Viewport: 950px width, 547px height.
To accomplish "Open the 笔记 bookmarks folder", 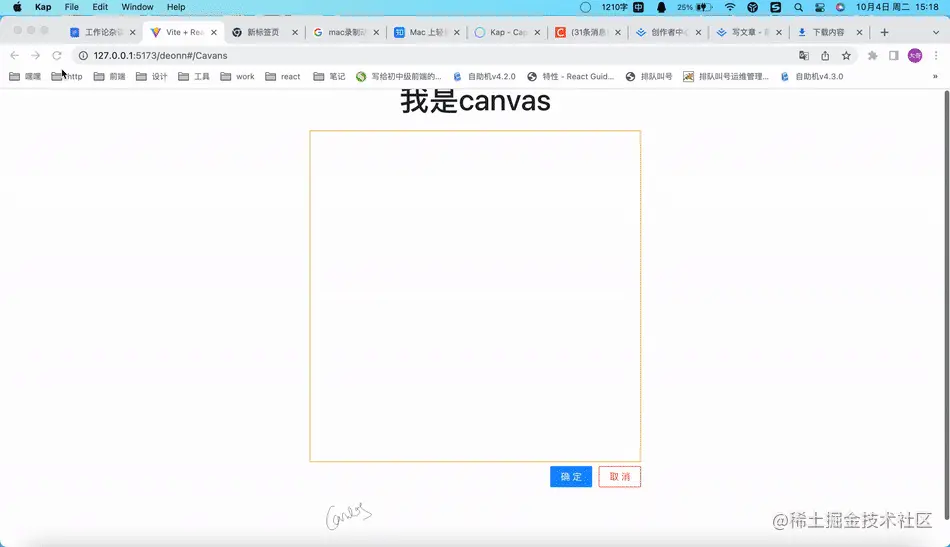I will coord(330,76).
